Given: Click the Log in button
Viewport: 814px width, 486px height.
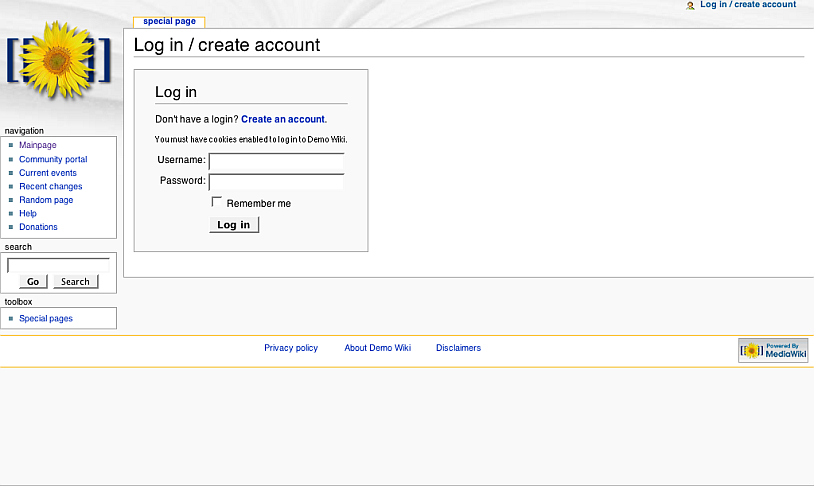Looking at the screenshot, I should pos(234,225).
